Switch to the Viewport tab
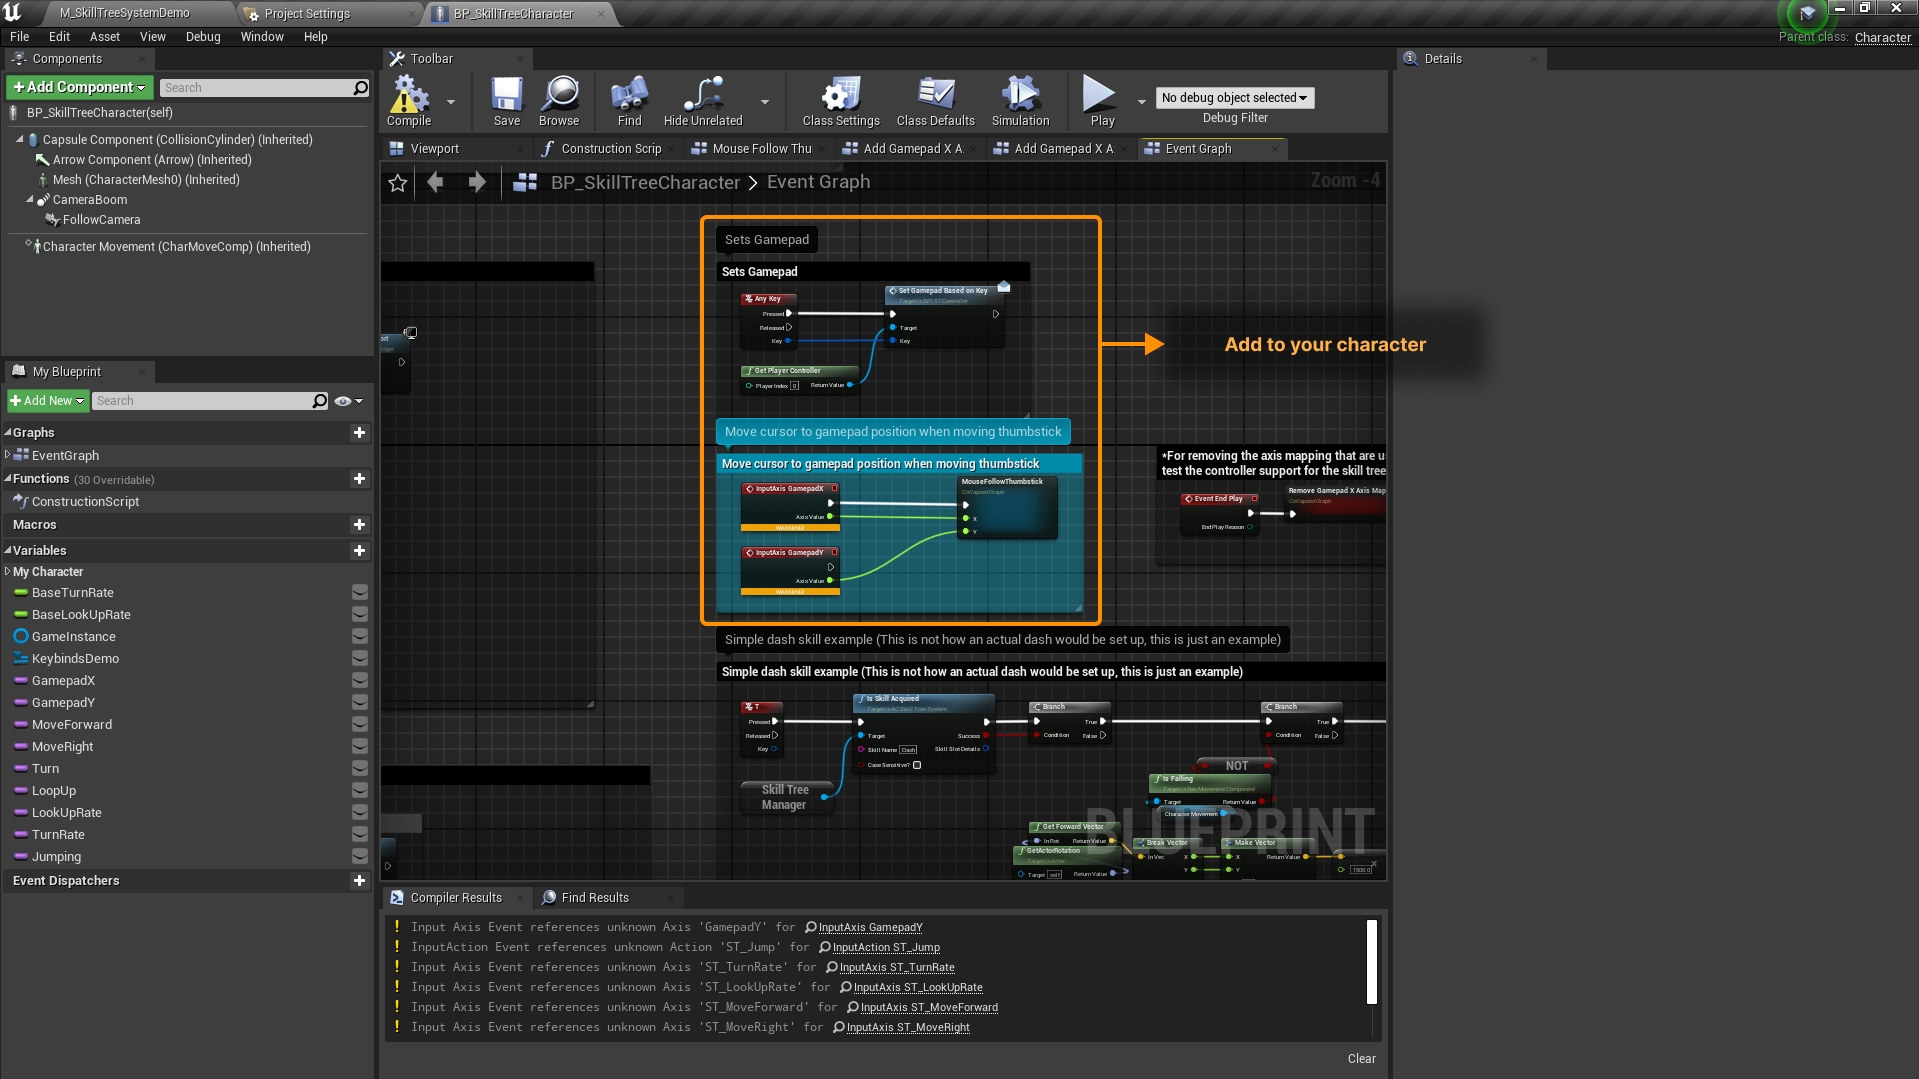The width and height of the screenshot is (1919, 1079). [435, 149]
